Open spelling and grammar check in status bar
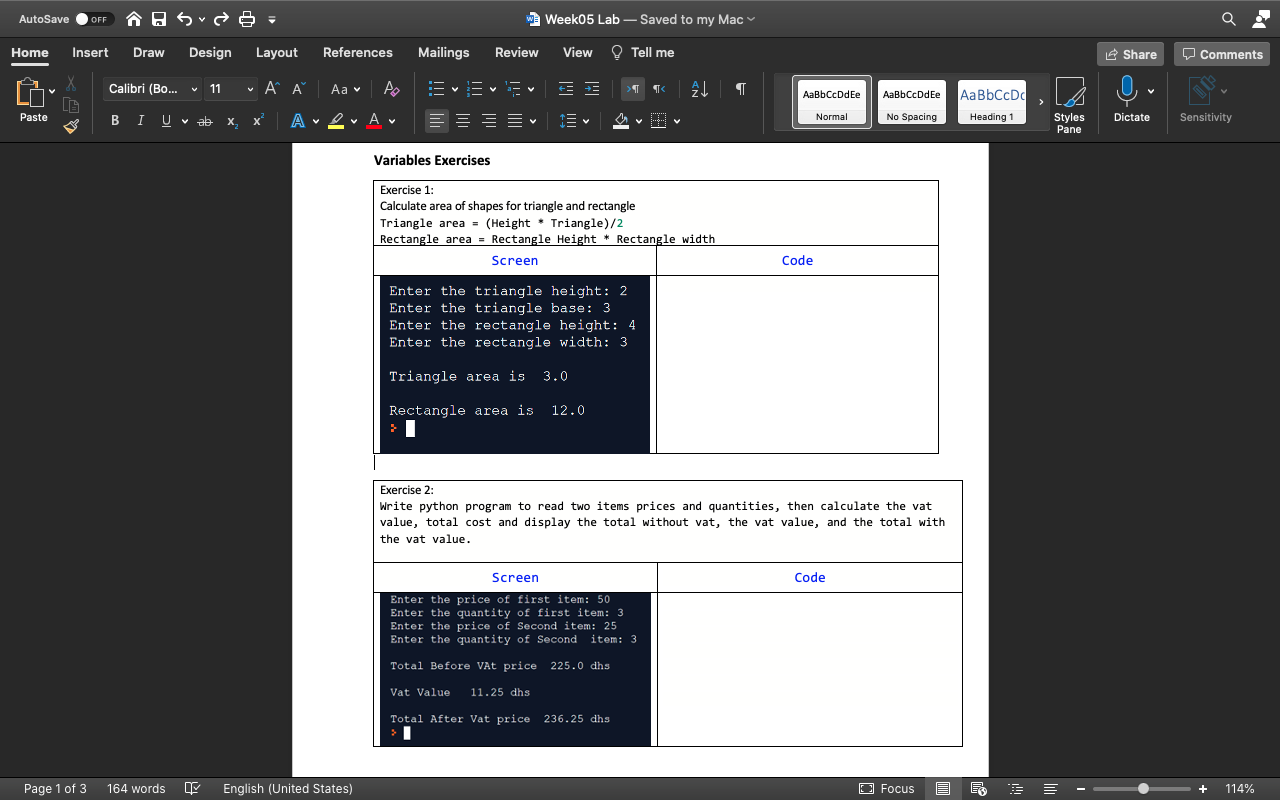The width and height of the screenshot is (1280, 800). 194,788
